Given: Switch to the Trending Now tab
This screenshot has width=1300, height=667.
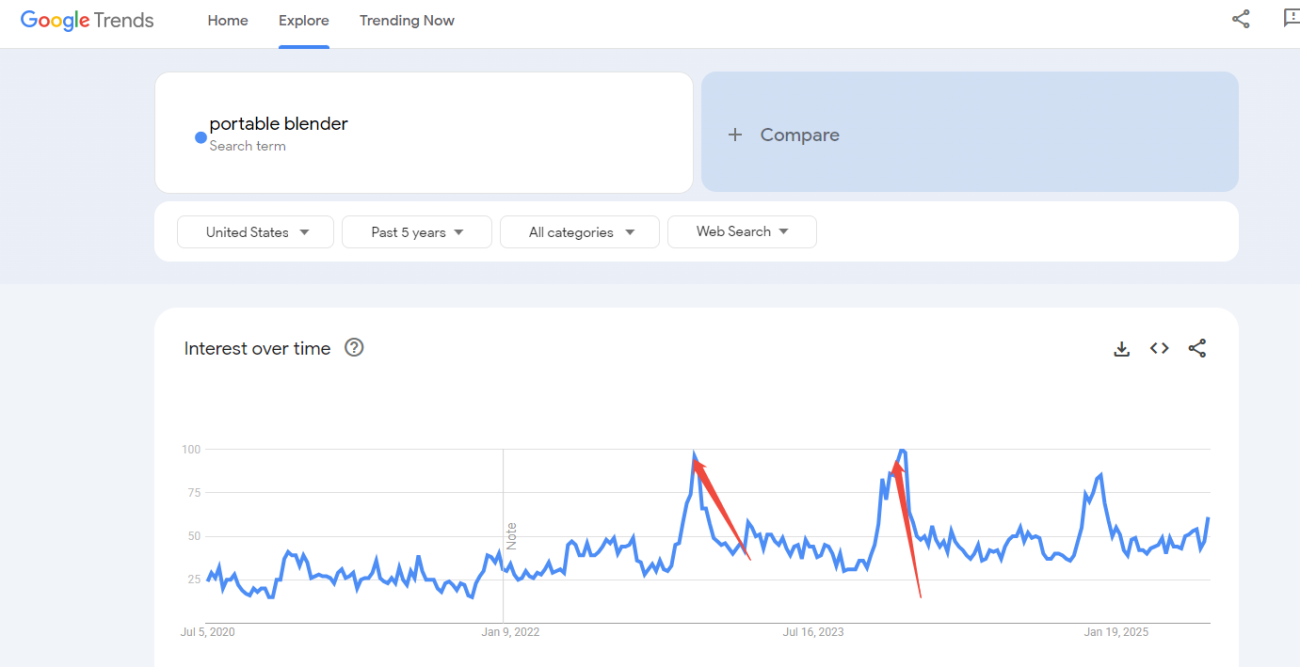Looking at the screenshot, I should [x=407, y=21].
